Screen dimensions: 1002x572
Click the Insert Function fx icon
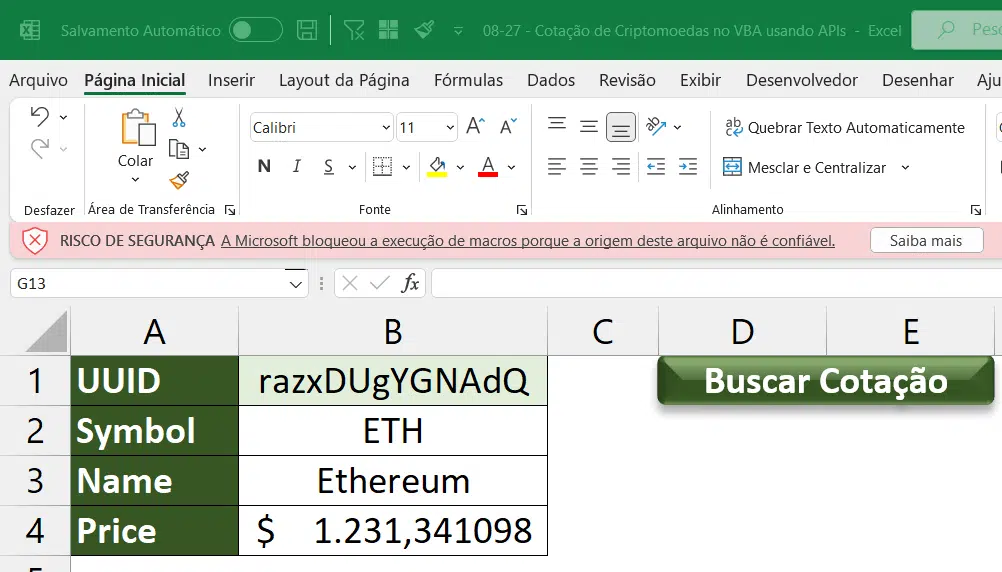409,284
